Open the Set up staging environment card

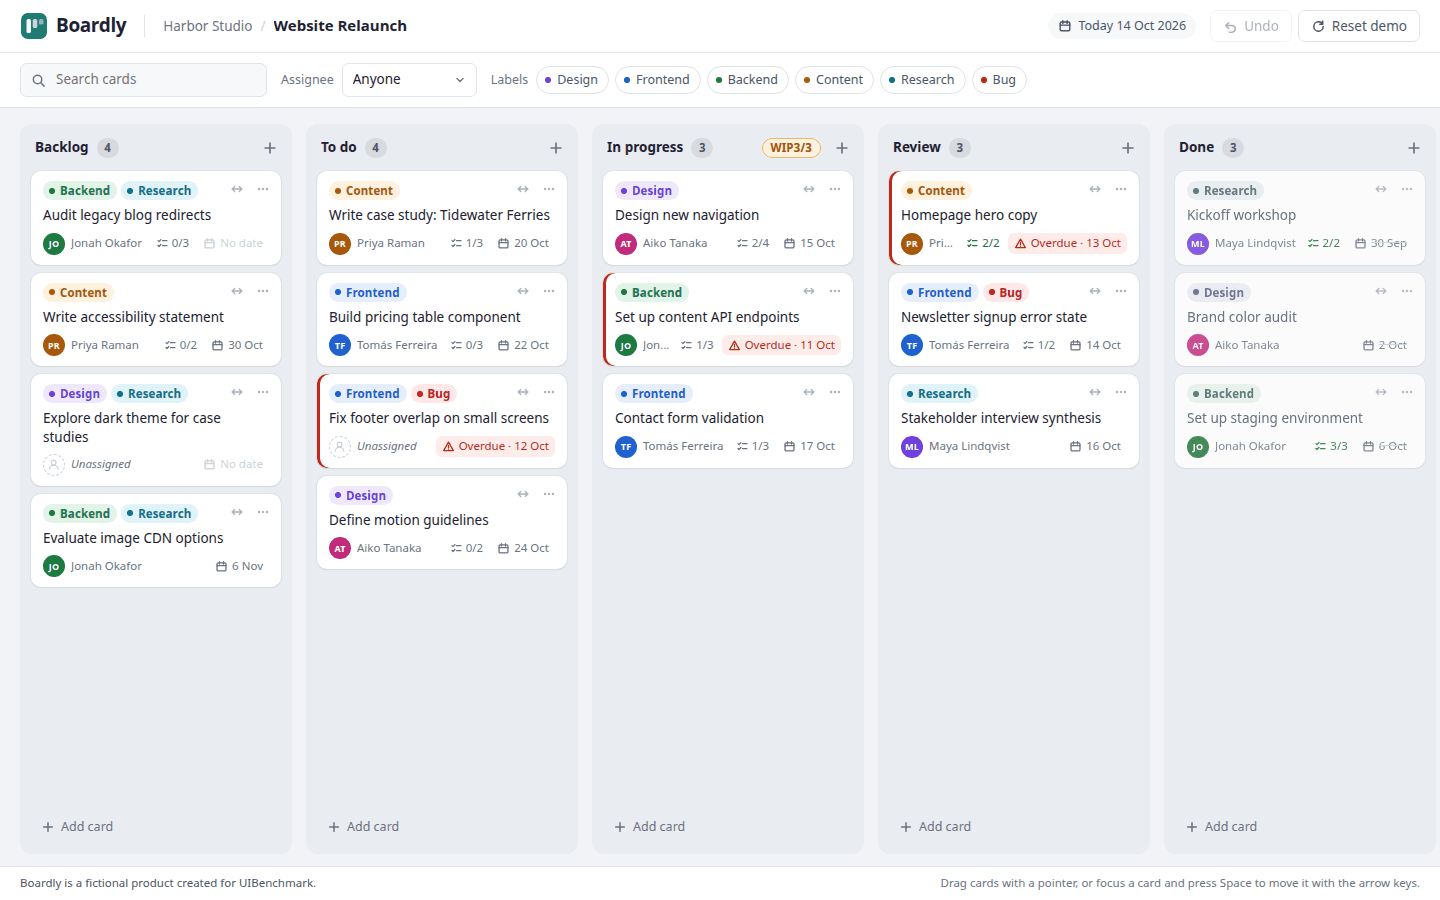click(1300, 421)
